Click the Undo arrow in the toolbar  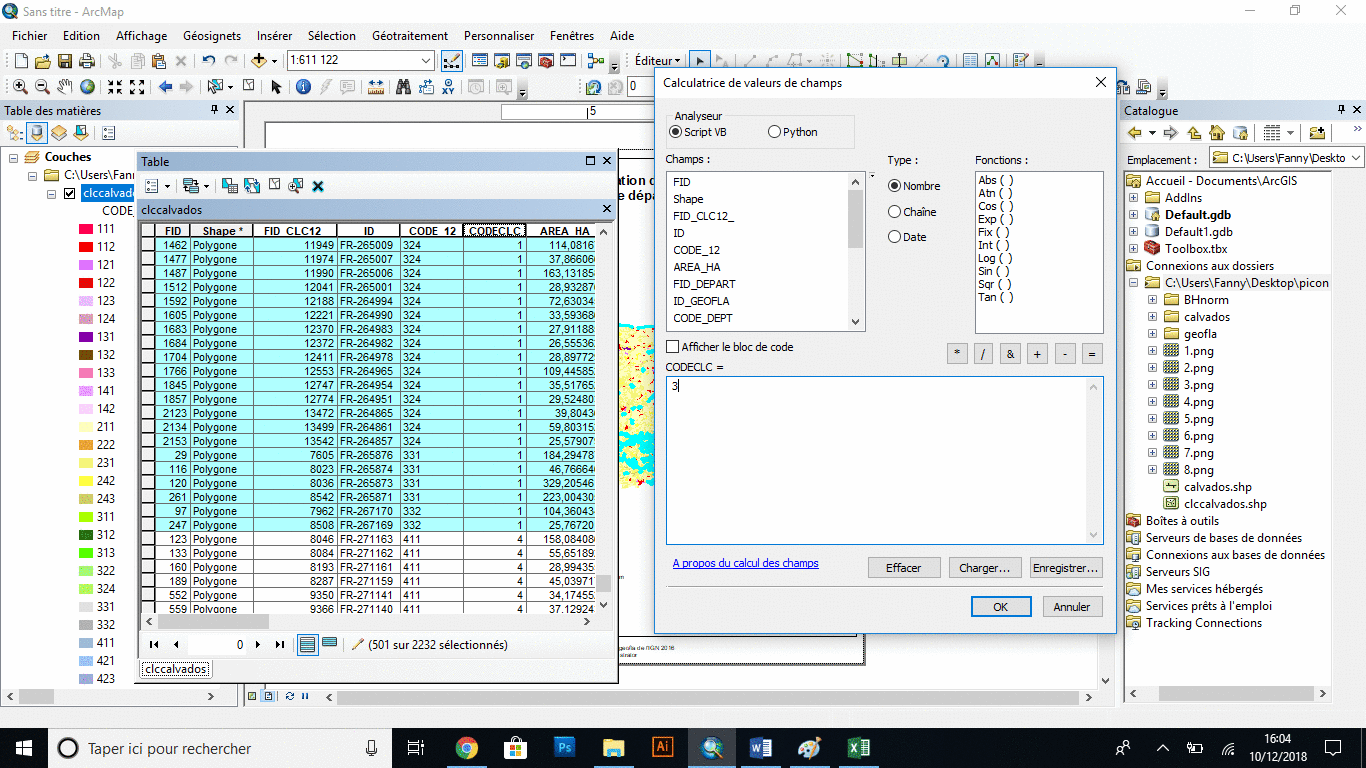(x=208, y=61)
